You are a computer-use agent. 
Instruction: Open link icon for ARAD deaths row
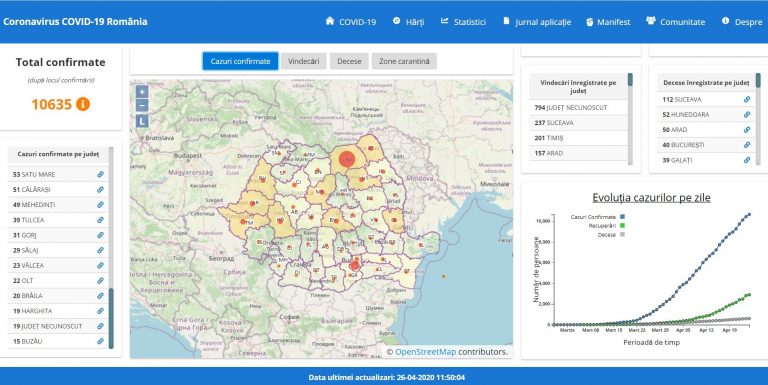(746, 130)
